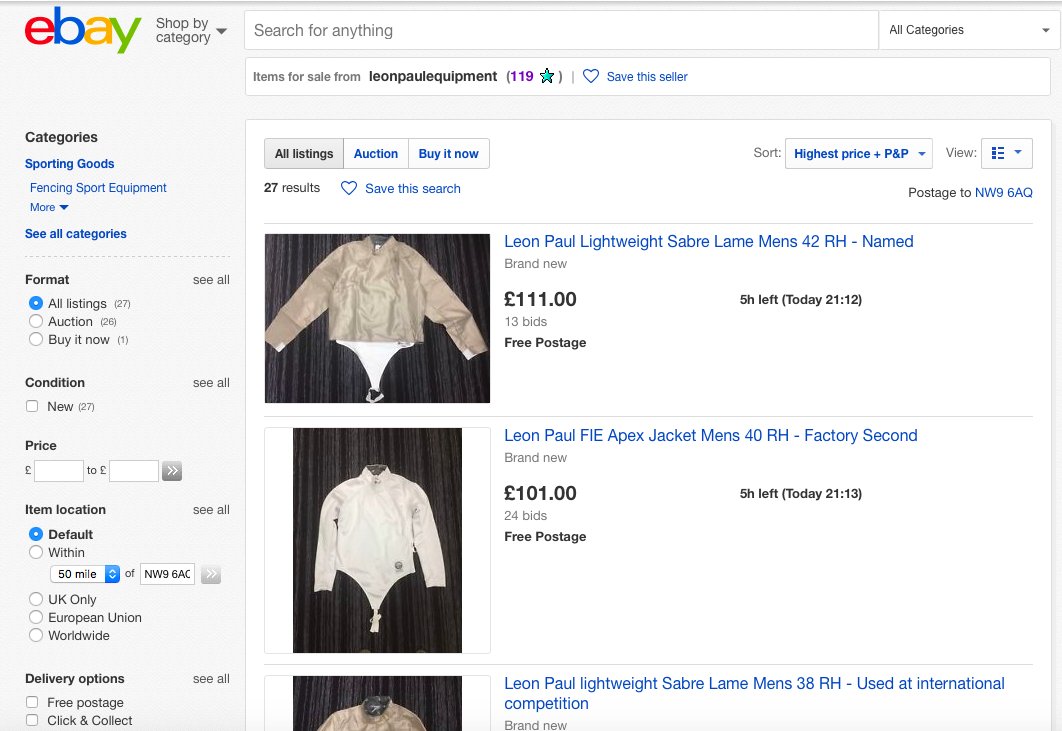Click 24 bids text
The width and height of the screenshot is (1062, 731).
tap(526, 516)
